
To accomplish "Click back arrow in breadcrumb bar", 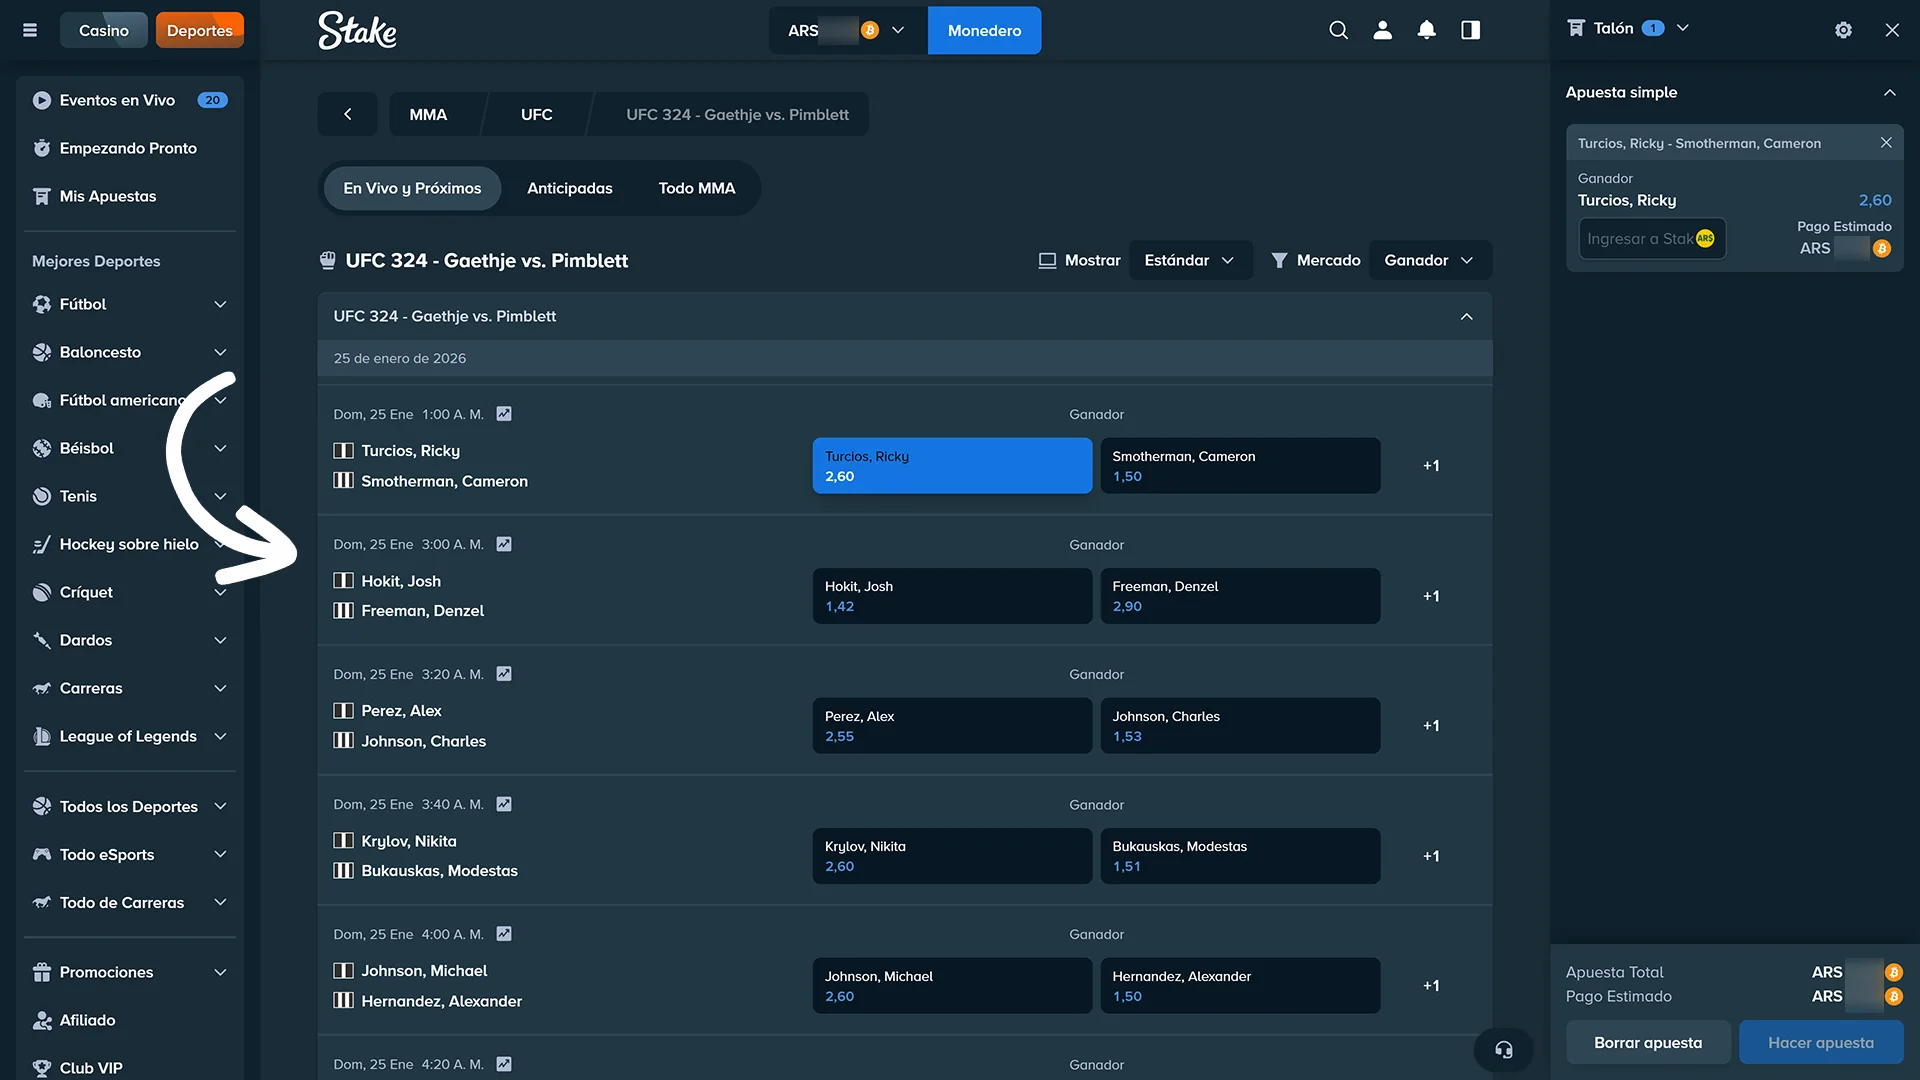I will pos(347,114).
